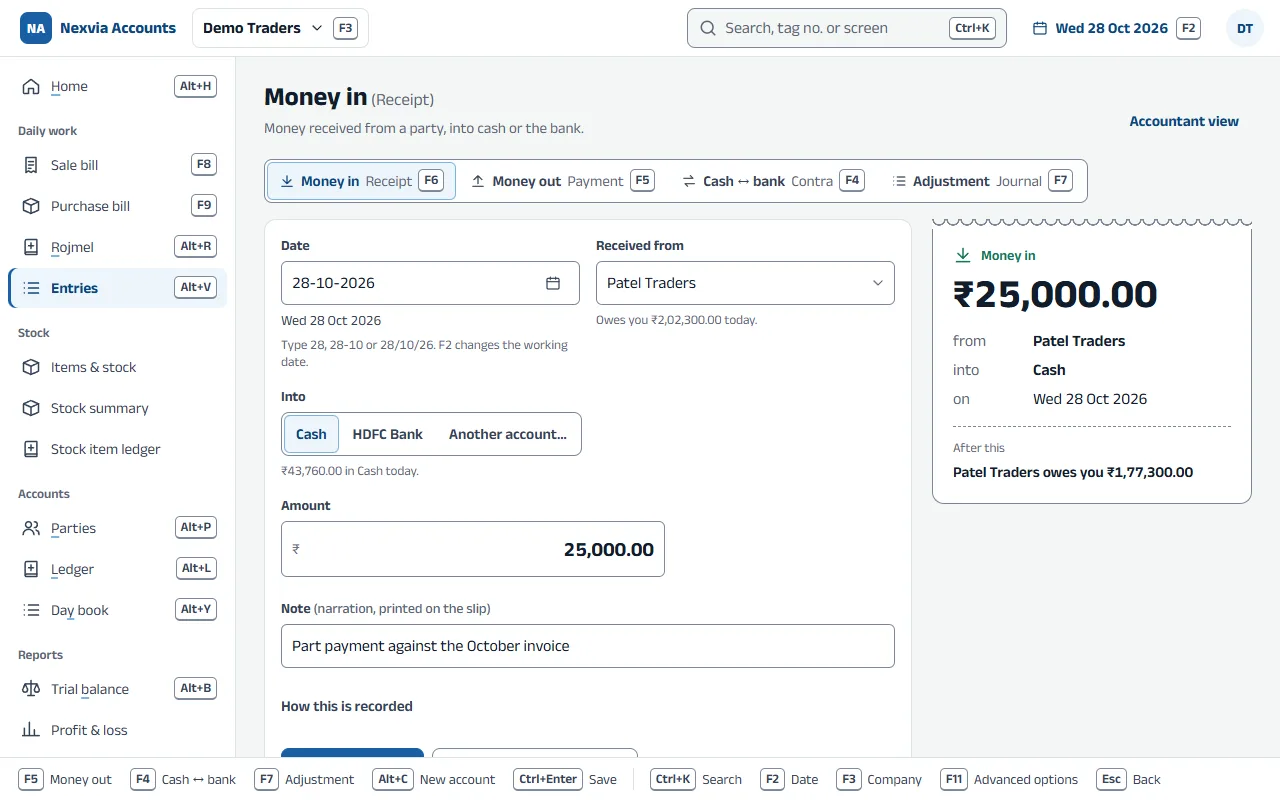The height and width of the screenshot is (800, 1280).
Task: Open Stock item ledger icon
Action: pos(31,449)
